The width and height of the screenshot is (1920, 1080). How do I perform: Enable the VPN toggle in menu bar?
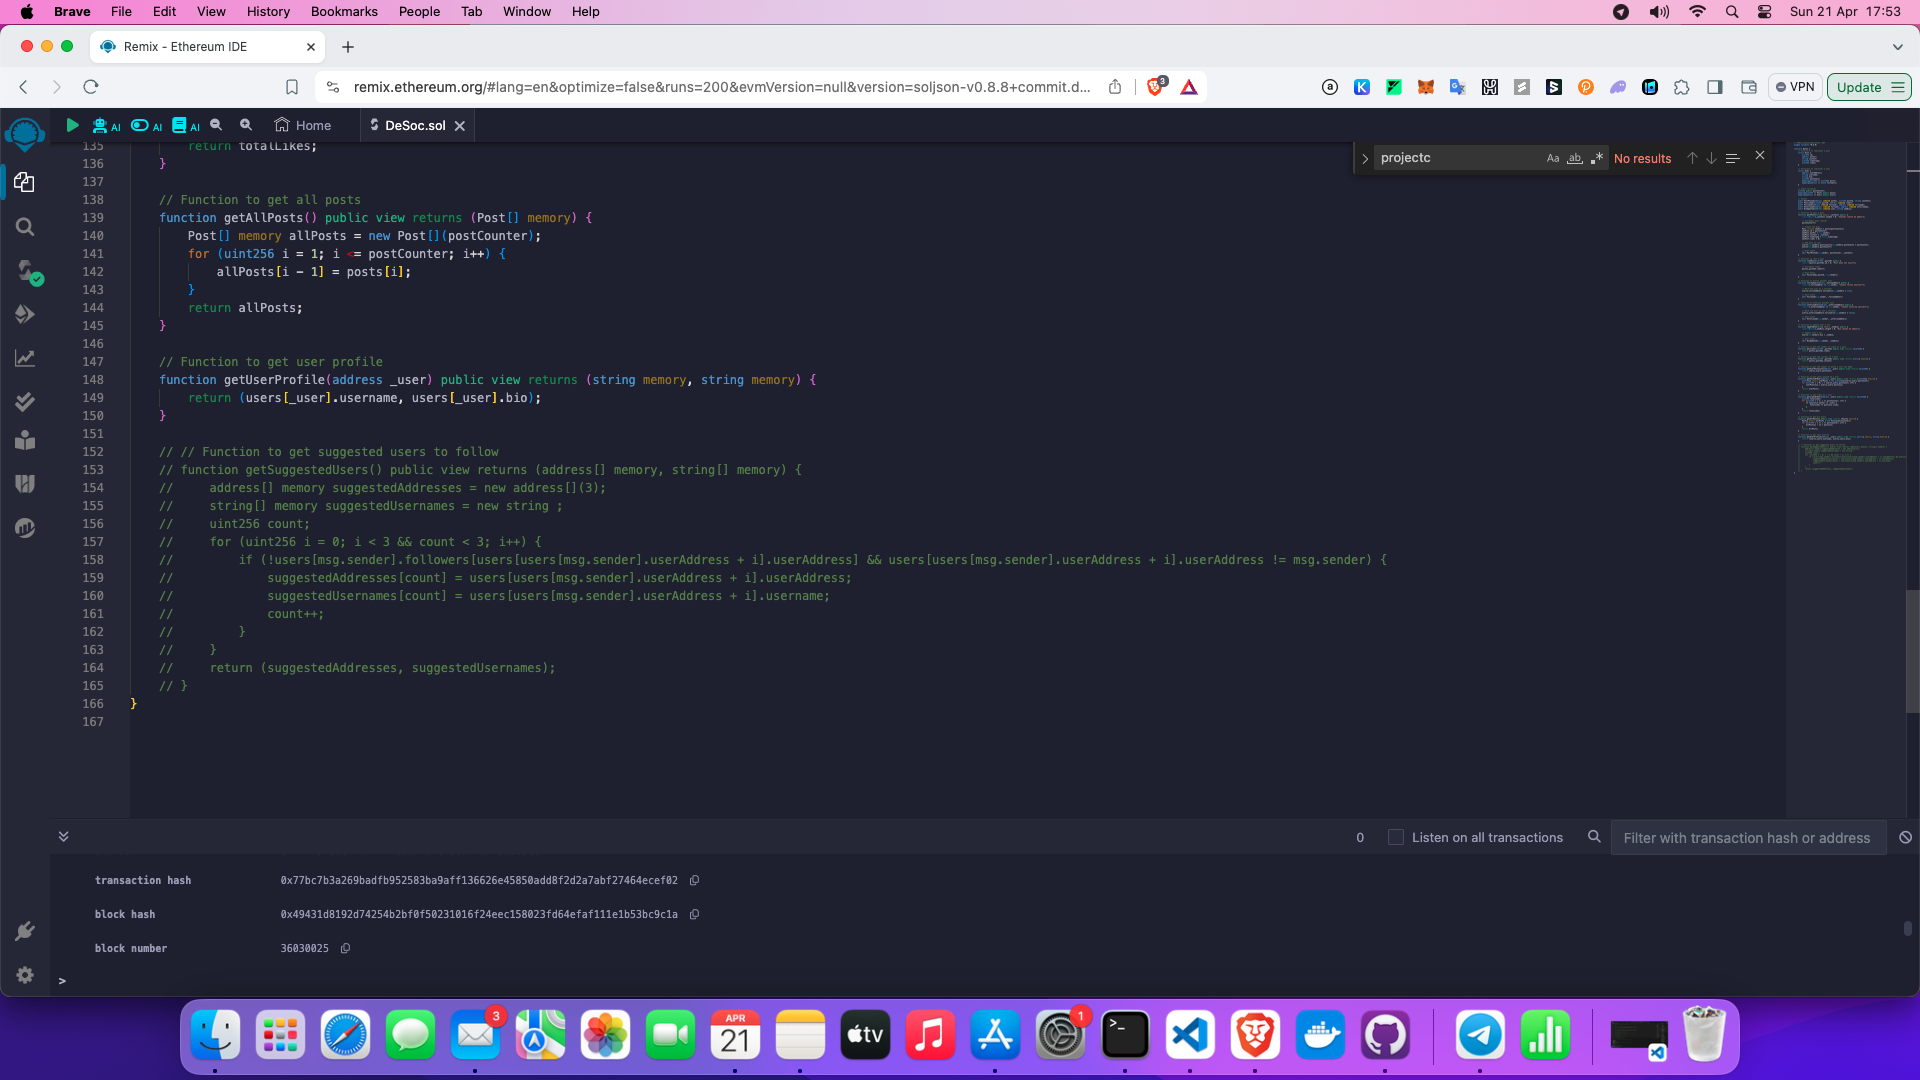point(1796,87)
